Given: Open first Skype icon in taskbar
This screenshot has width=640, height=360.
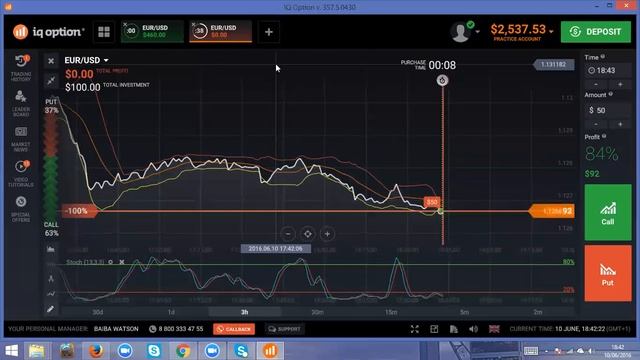Looking at the screenshot, I should (x=154, y=351).
